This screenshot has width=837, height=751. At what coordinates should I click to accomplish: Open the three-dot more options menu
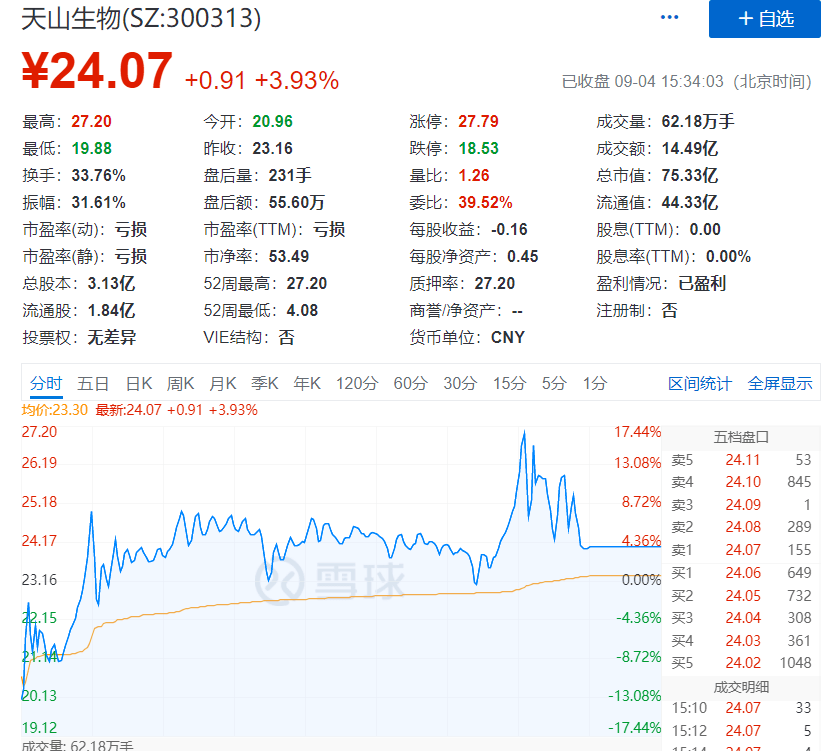pyautogui.click(x=669, y=18)
